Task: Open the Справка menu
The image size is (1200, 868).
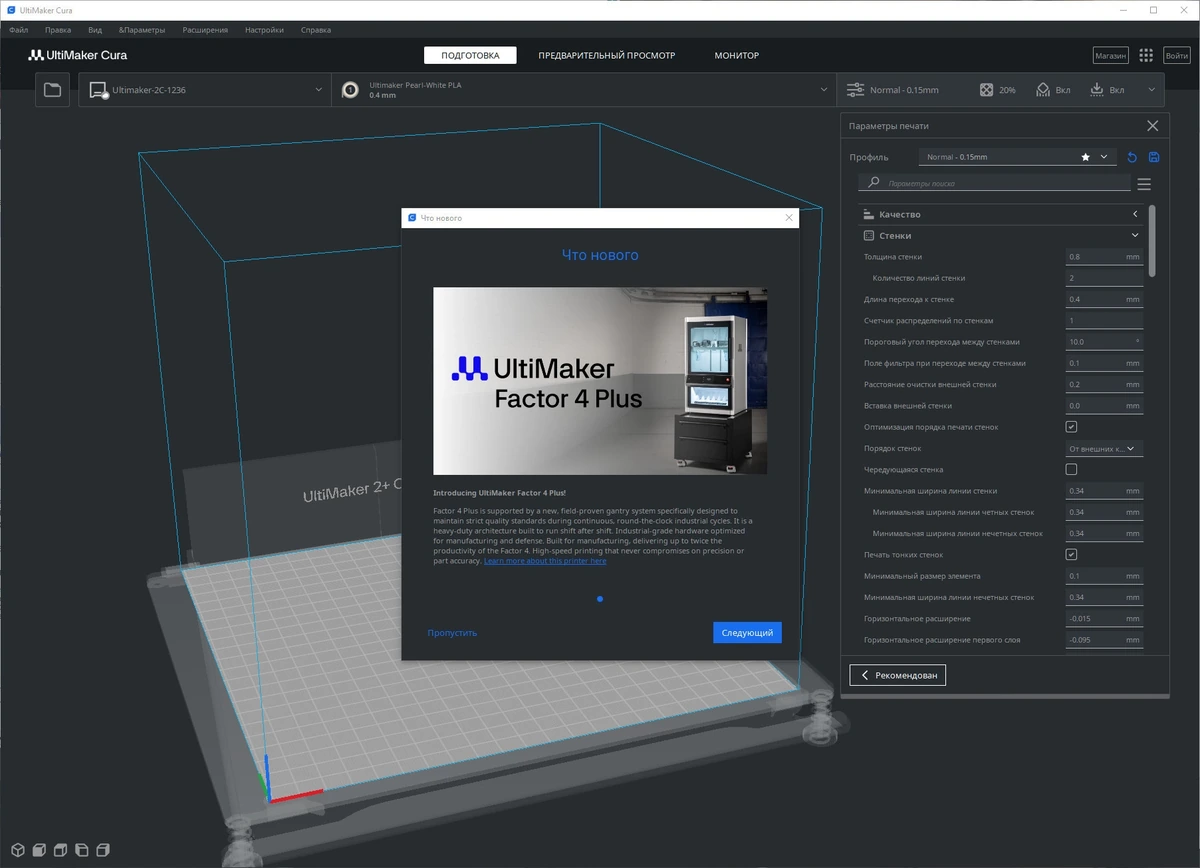Action: (x=315, y=30)
